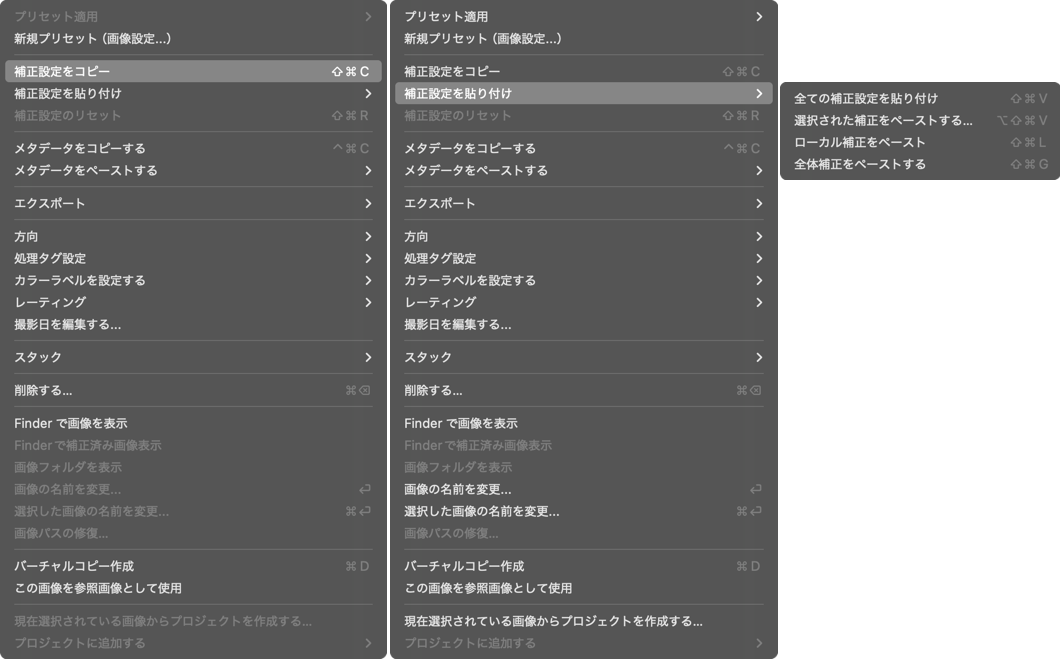Click ローカル補正をペースト in submenu

[920, 142]
